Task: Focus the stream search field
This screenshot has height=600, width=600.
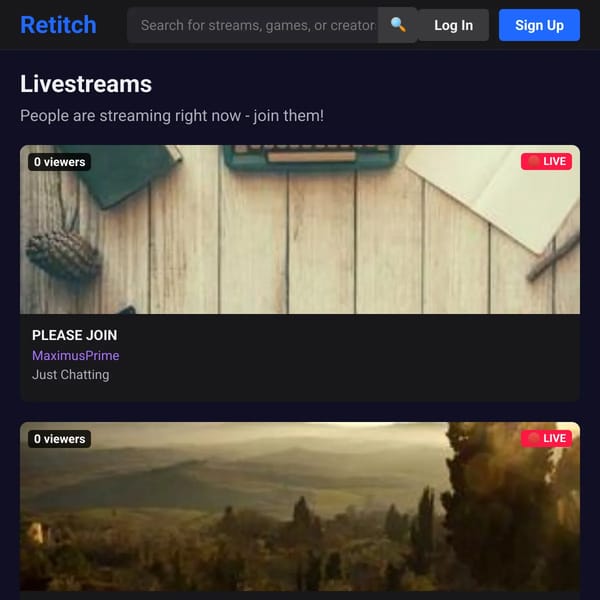Action: pyautogui.click(x=253, y=25)
